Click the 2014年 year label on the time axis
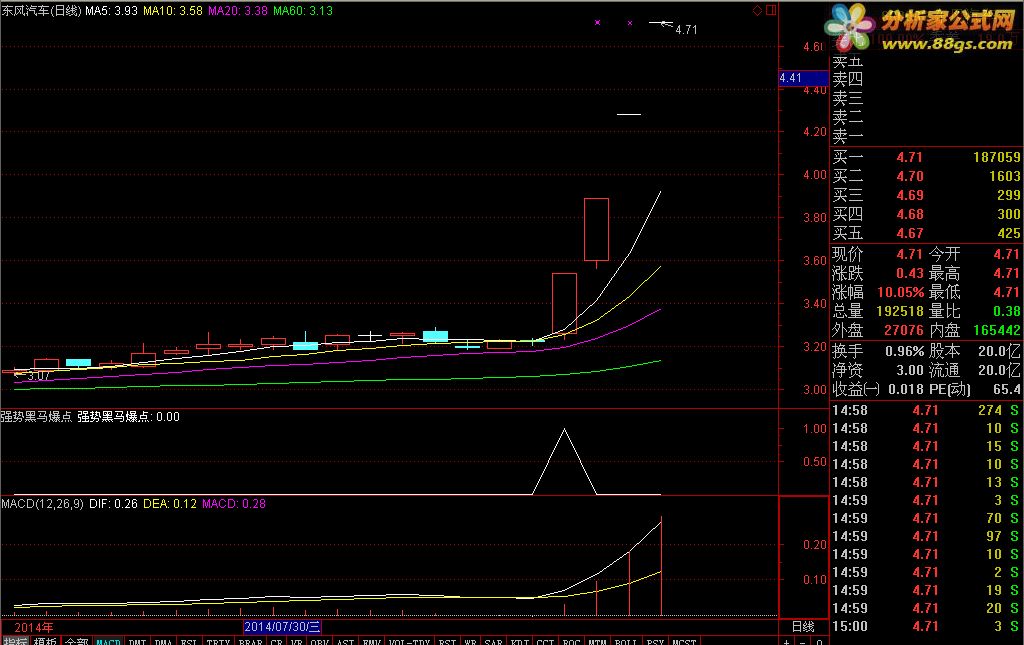The image size is (1024, 645). pyautogui.click(x=34, y=627)
